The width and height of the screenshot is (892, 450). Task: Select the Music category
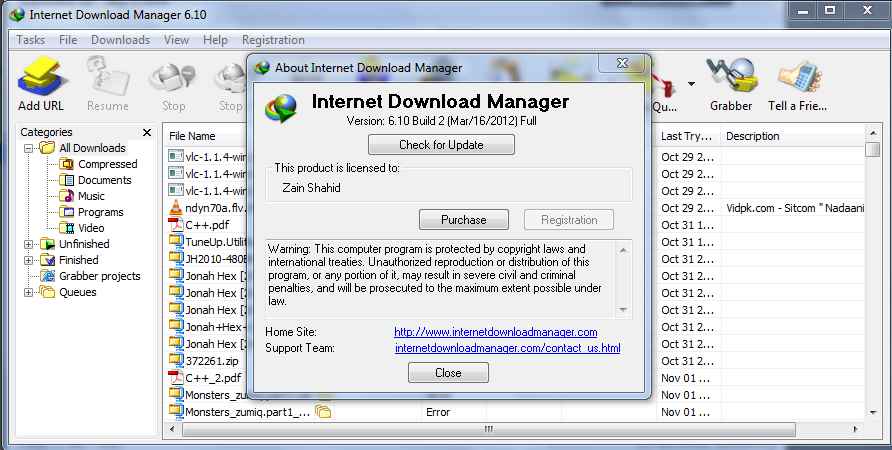[83, 196]
